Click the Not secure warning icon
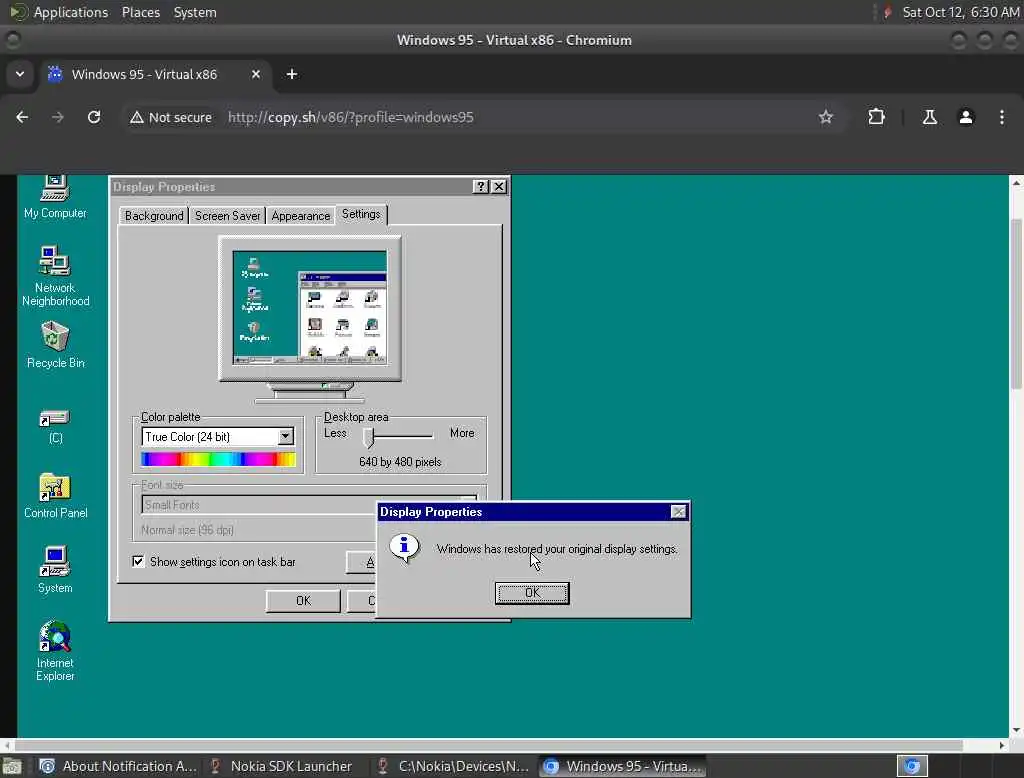This screenshot has width=1024, height=778. point(136,118)
